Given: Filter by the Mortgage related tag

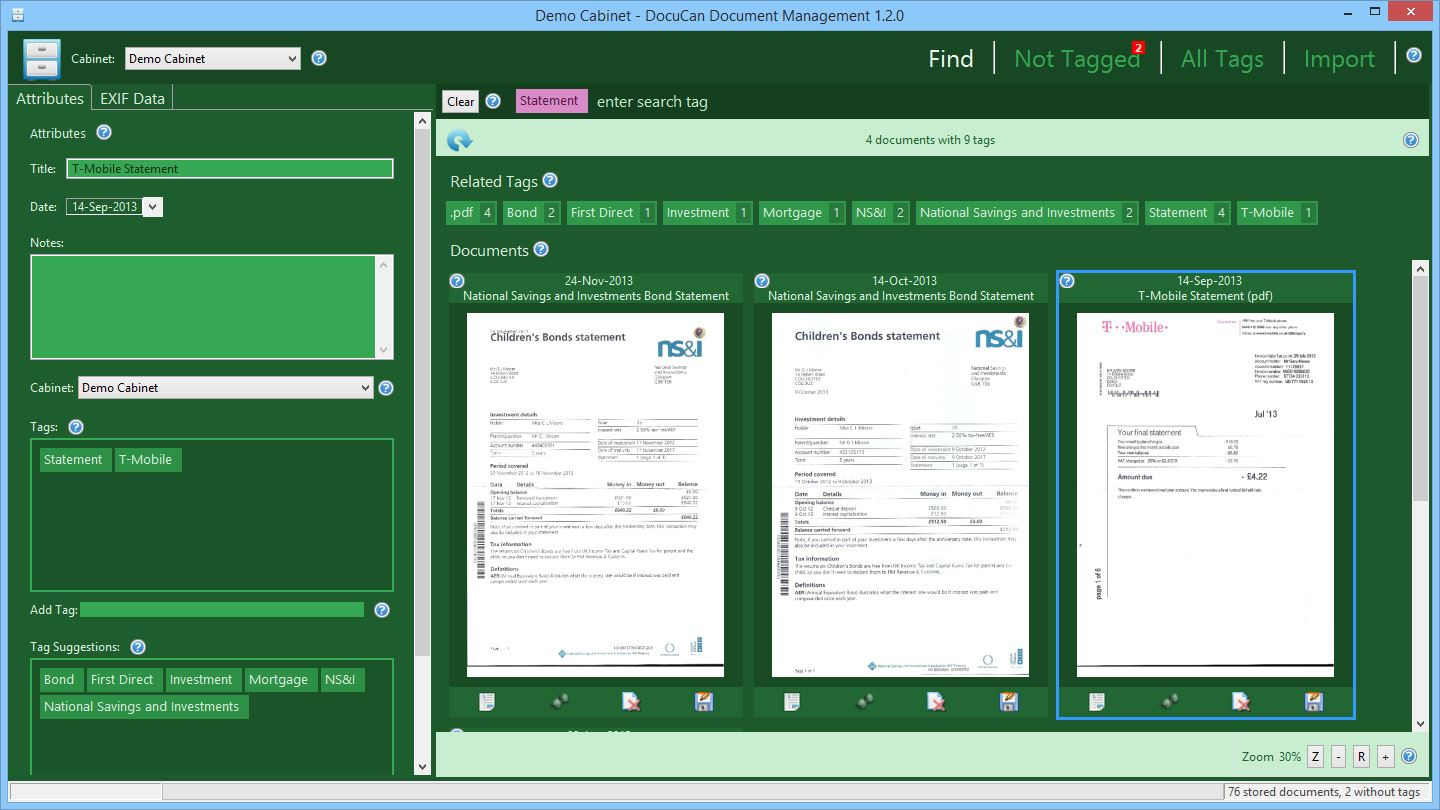Looking at the screenshot, I should click(802, 212).
